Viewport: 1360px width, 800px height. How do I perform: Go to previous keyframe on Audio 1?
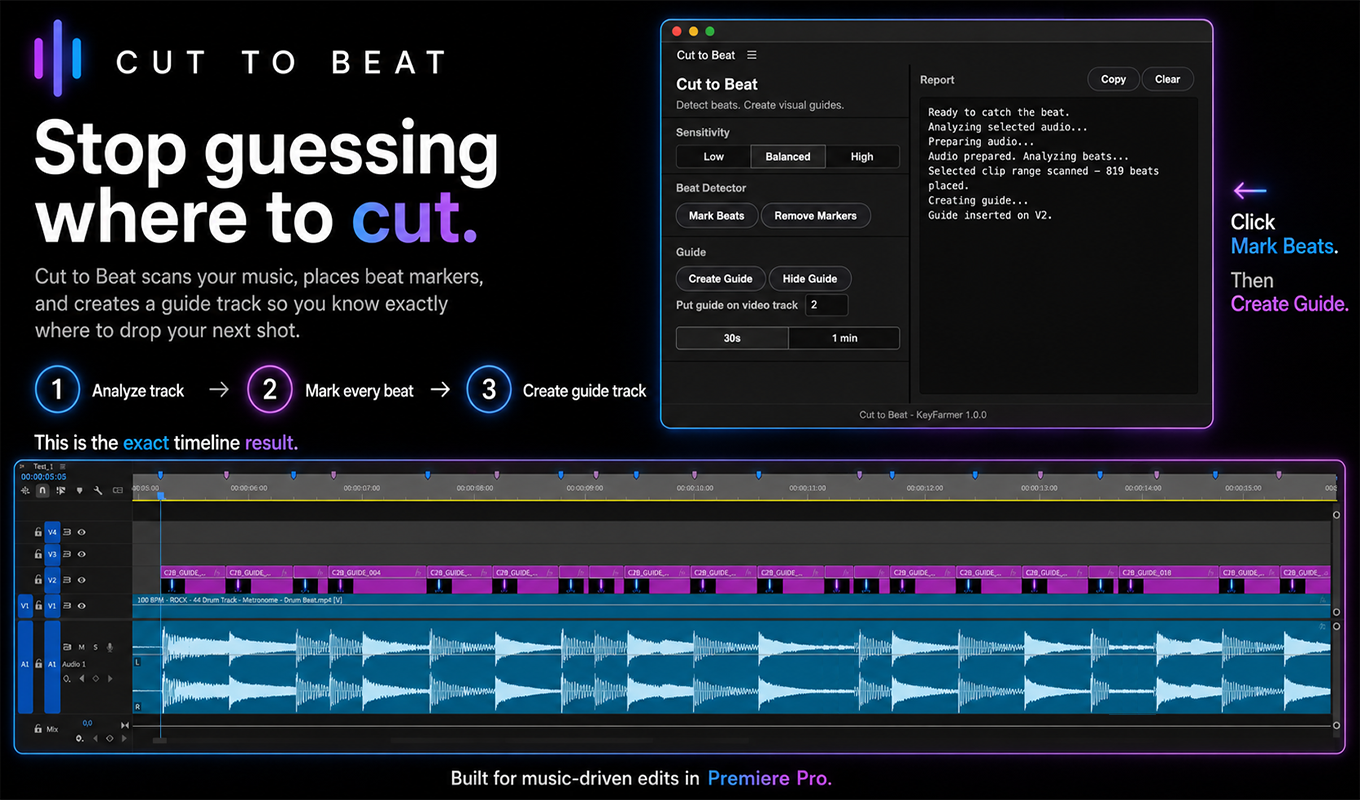pos(82,678)
